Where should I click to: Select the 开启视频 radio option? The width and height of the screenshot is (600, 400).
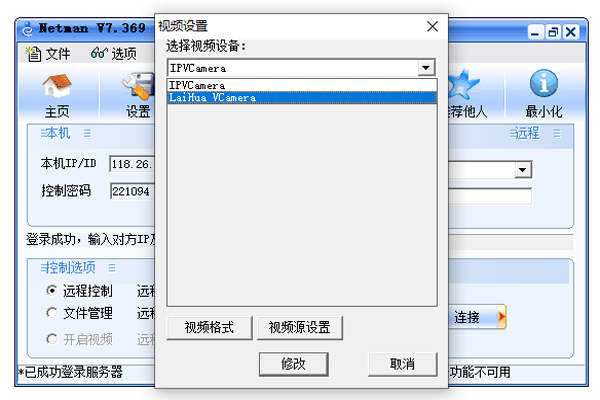click(52, 339)
